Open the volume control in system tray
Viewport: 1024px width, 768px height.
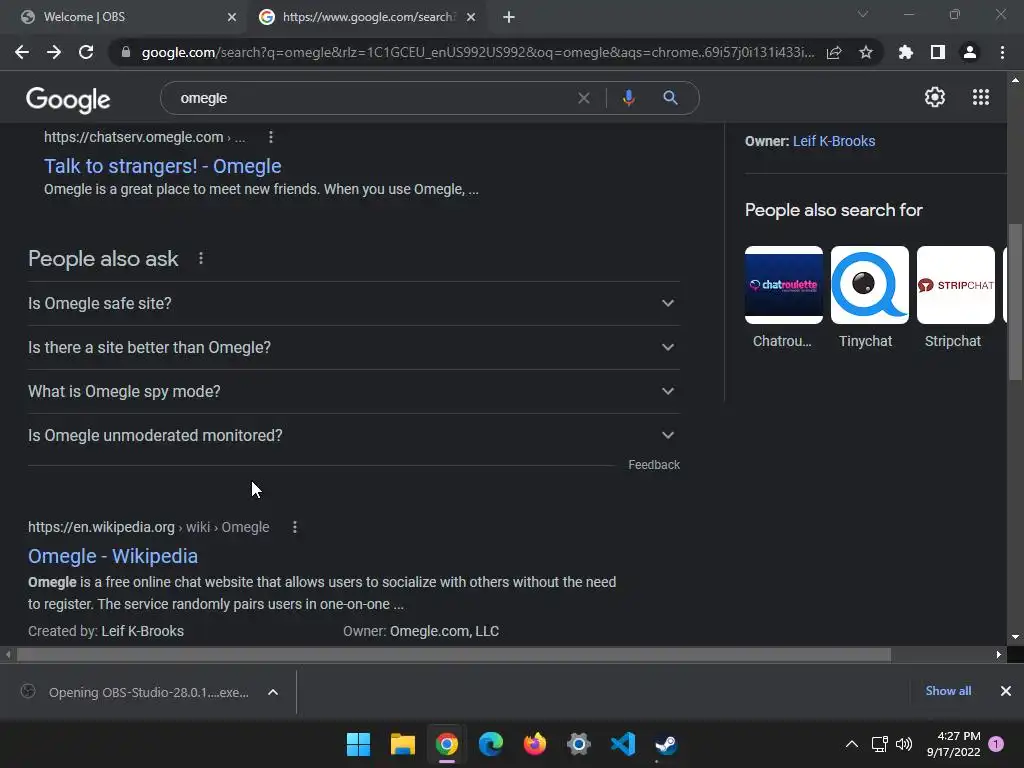pos(904,744)
